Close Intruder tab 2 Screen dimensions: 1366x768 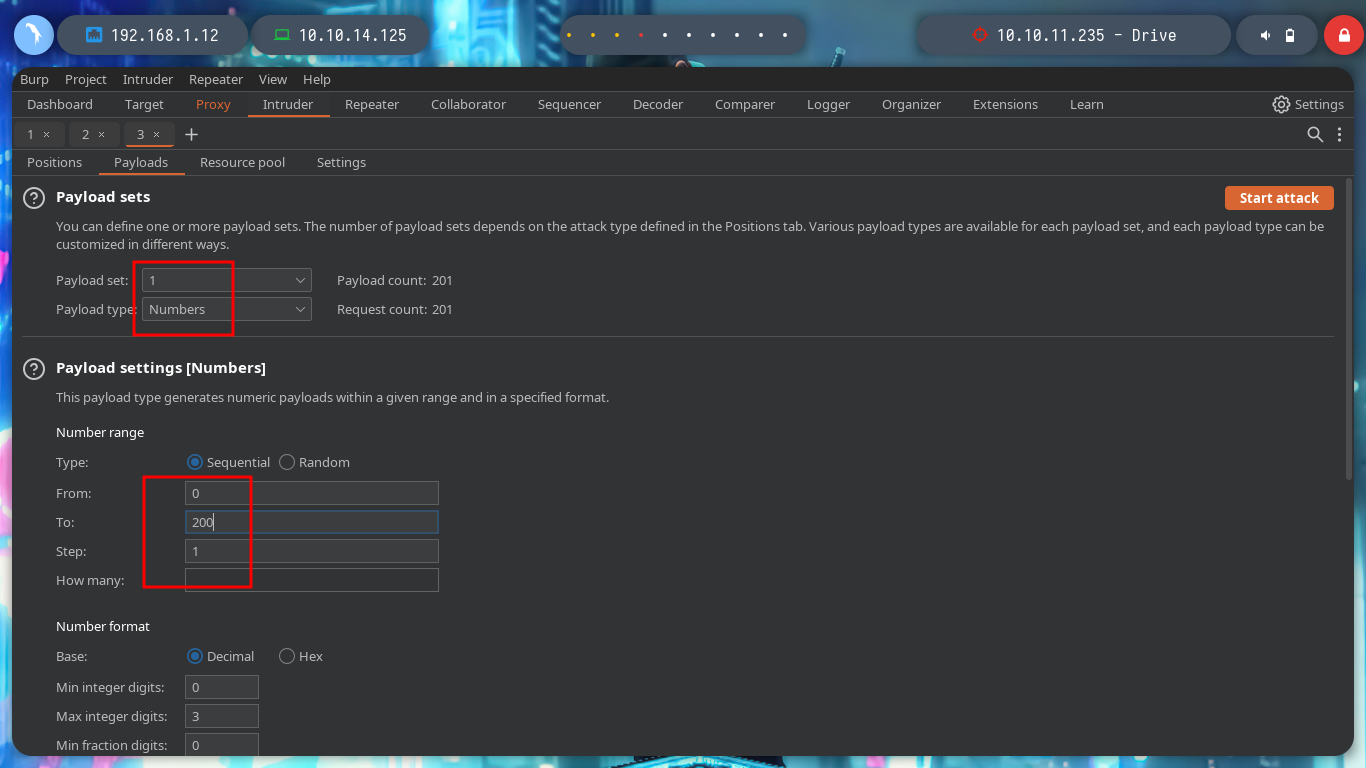pyautogui.click(x=102, y=134)
